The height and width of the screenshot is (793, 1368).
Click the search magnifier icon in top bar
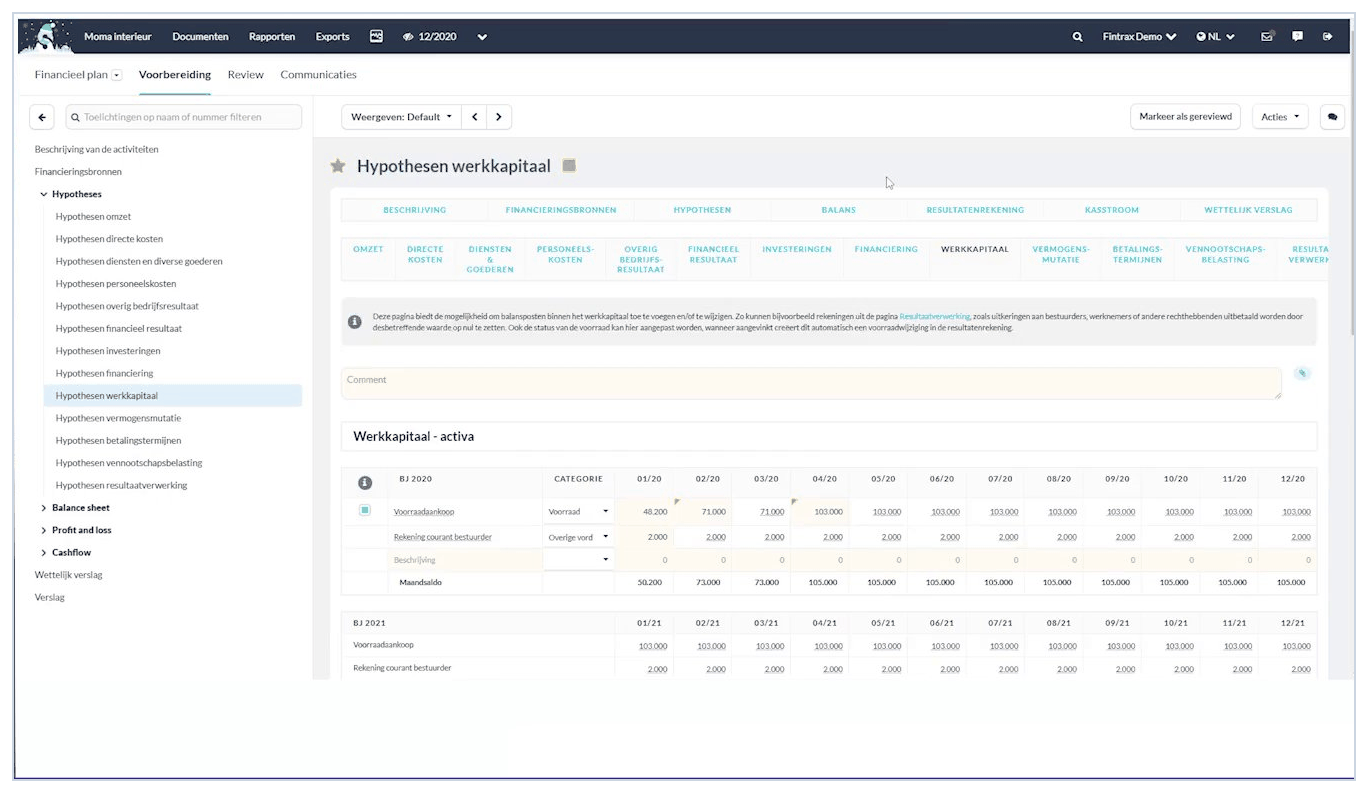[1077, 37]
